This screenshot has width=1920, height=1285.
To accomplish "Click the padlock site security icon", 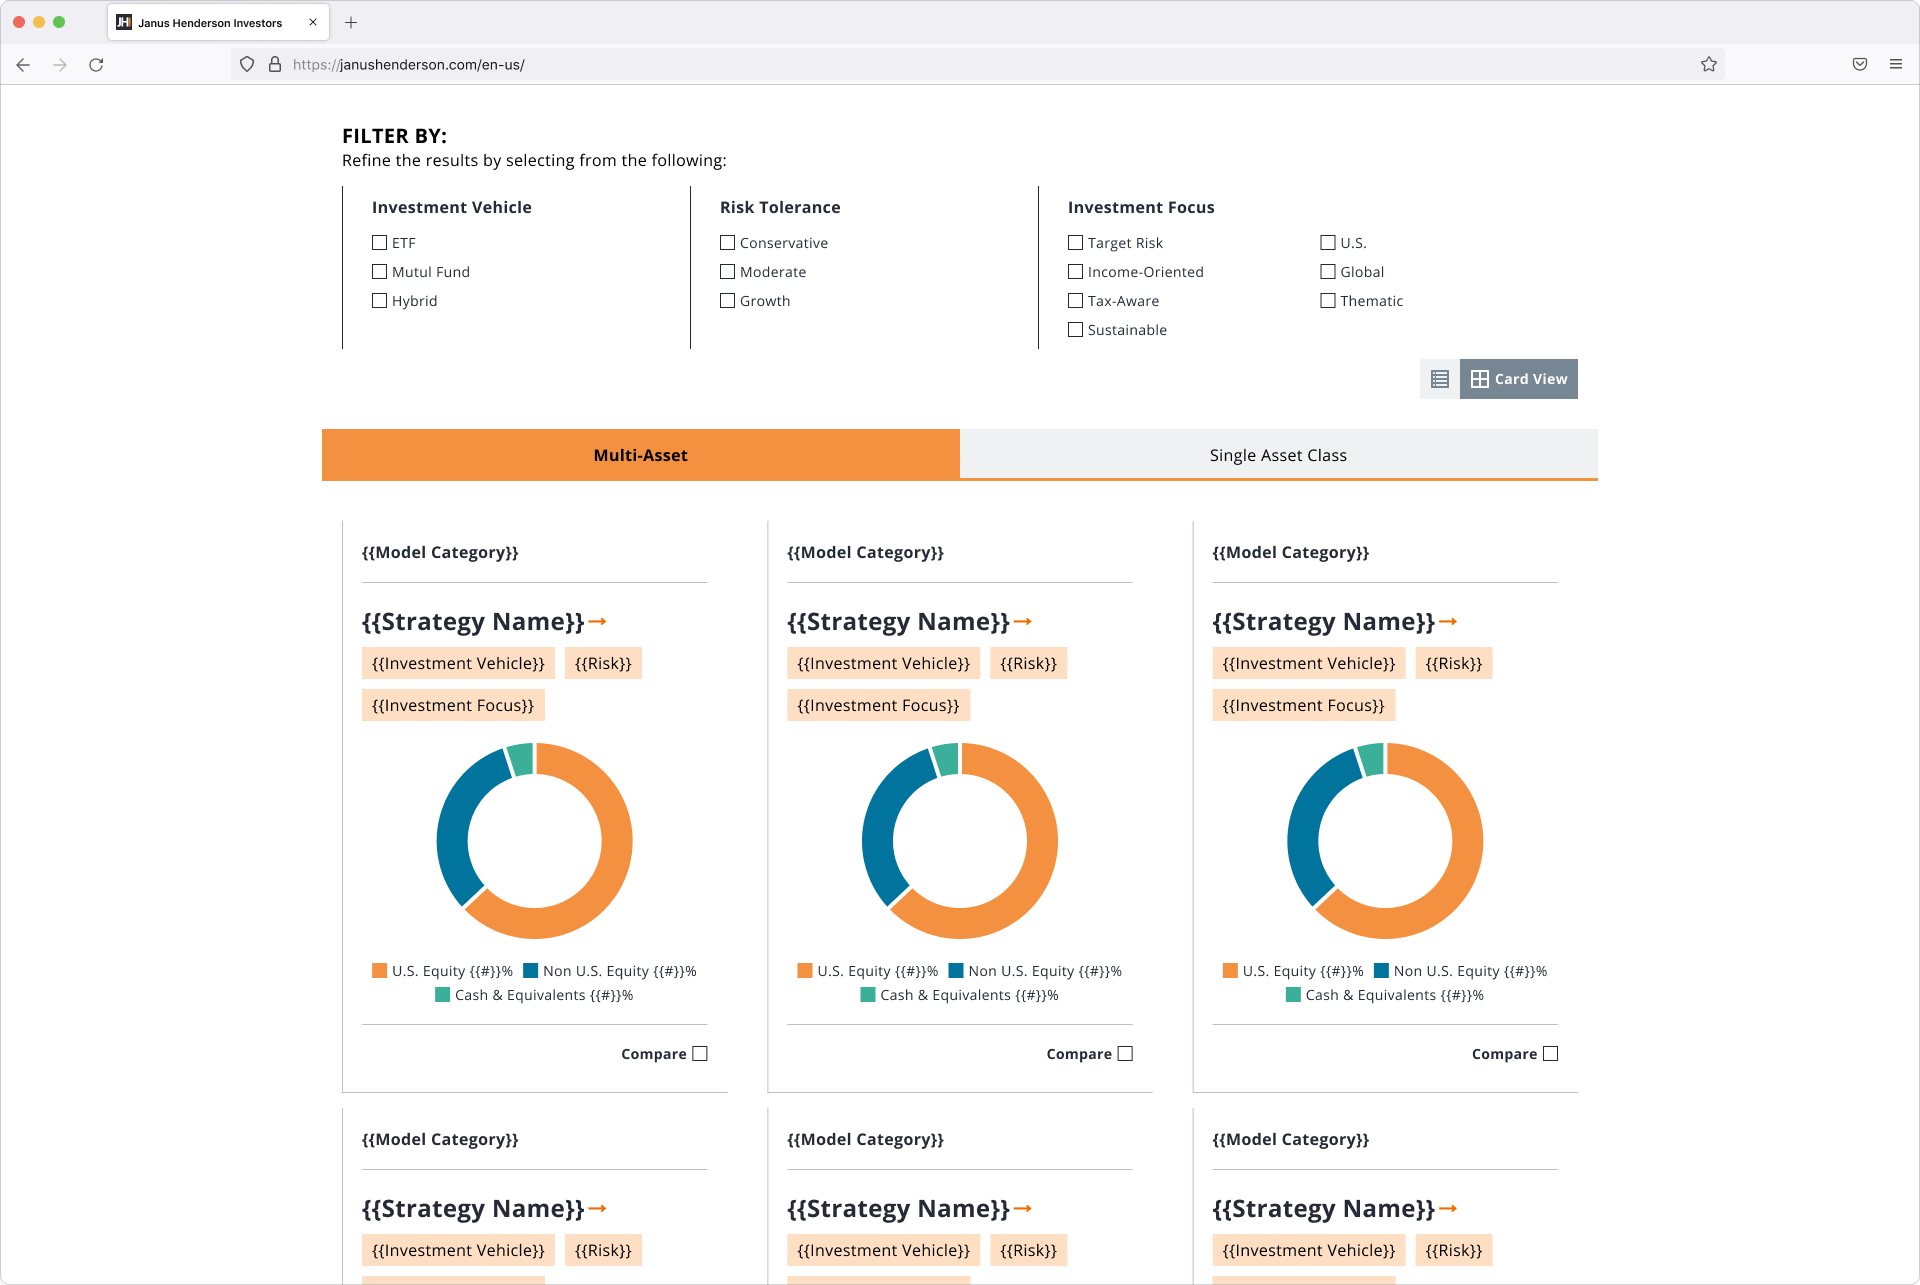I will (275, 65).
